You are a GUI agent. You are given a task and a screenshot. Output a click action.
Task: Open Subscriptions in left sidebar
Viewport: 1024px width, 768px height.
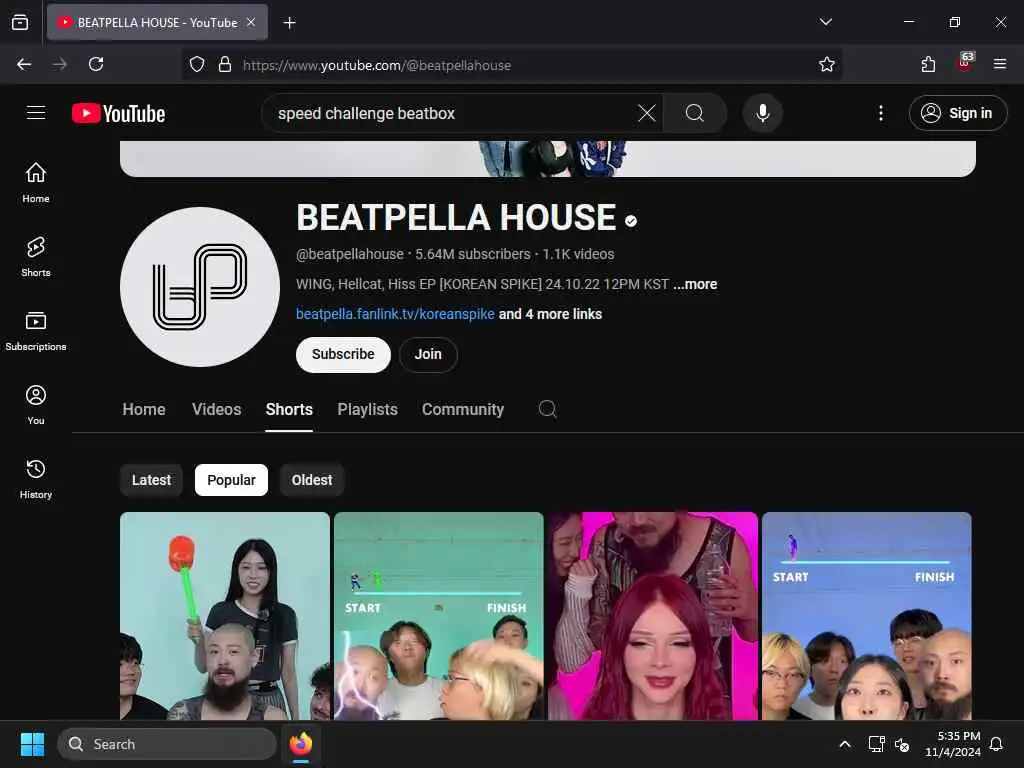pos(36,331)
